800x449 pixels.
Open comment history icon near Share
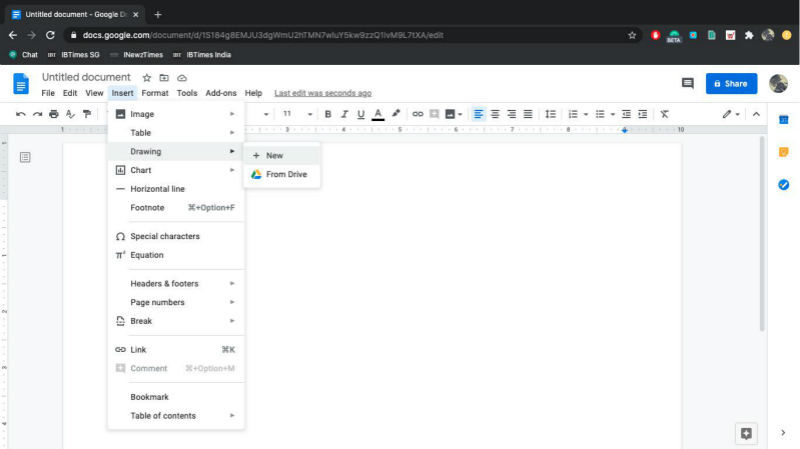coord(687,84)
